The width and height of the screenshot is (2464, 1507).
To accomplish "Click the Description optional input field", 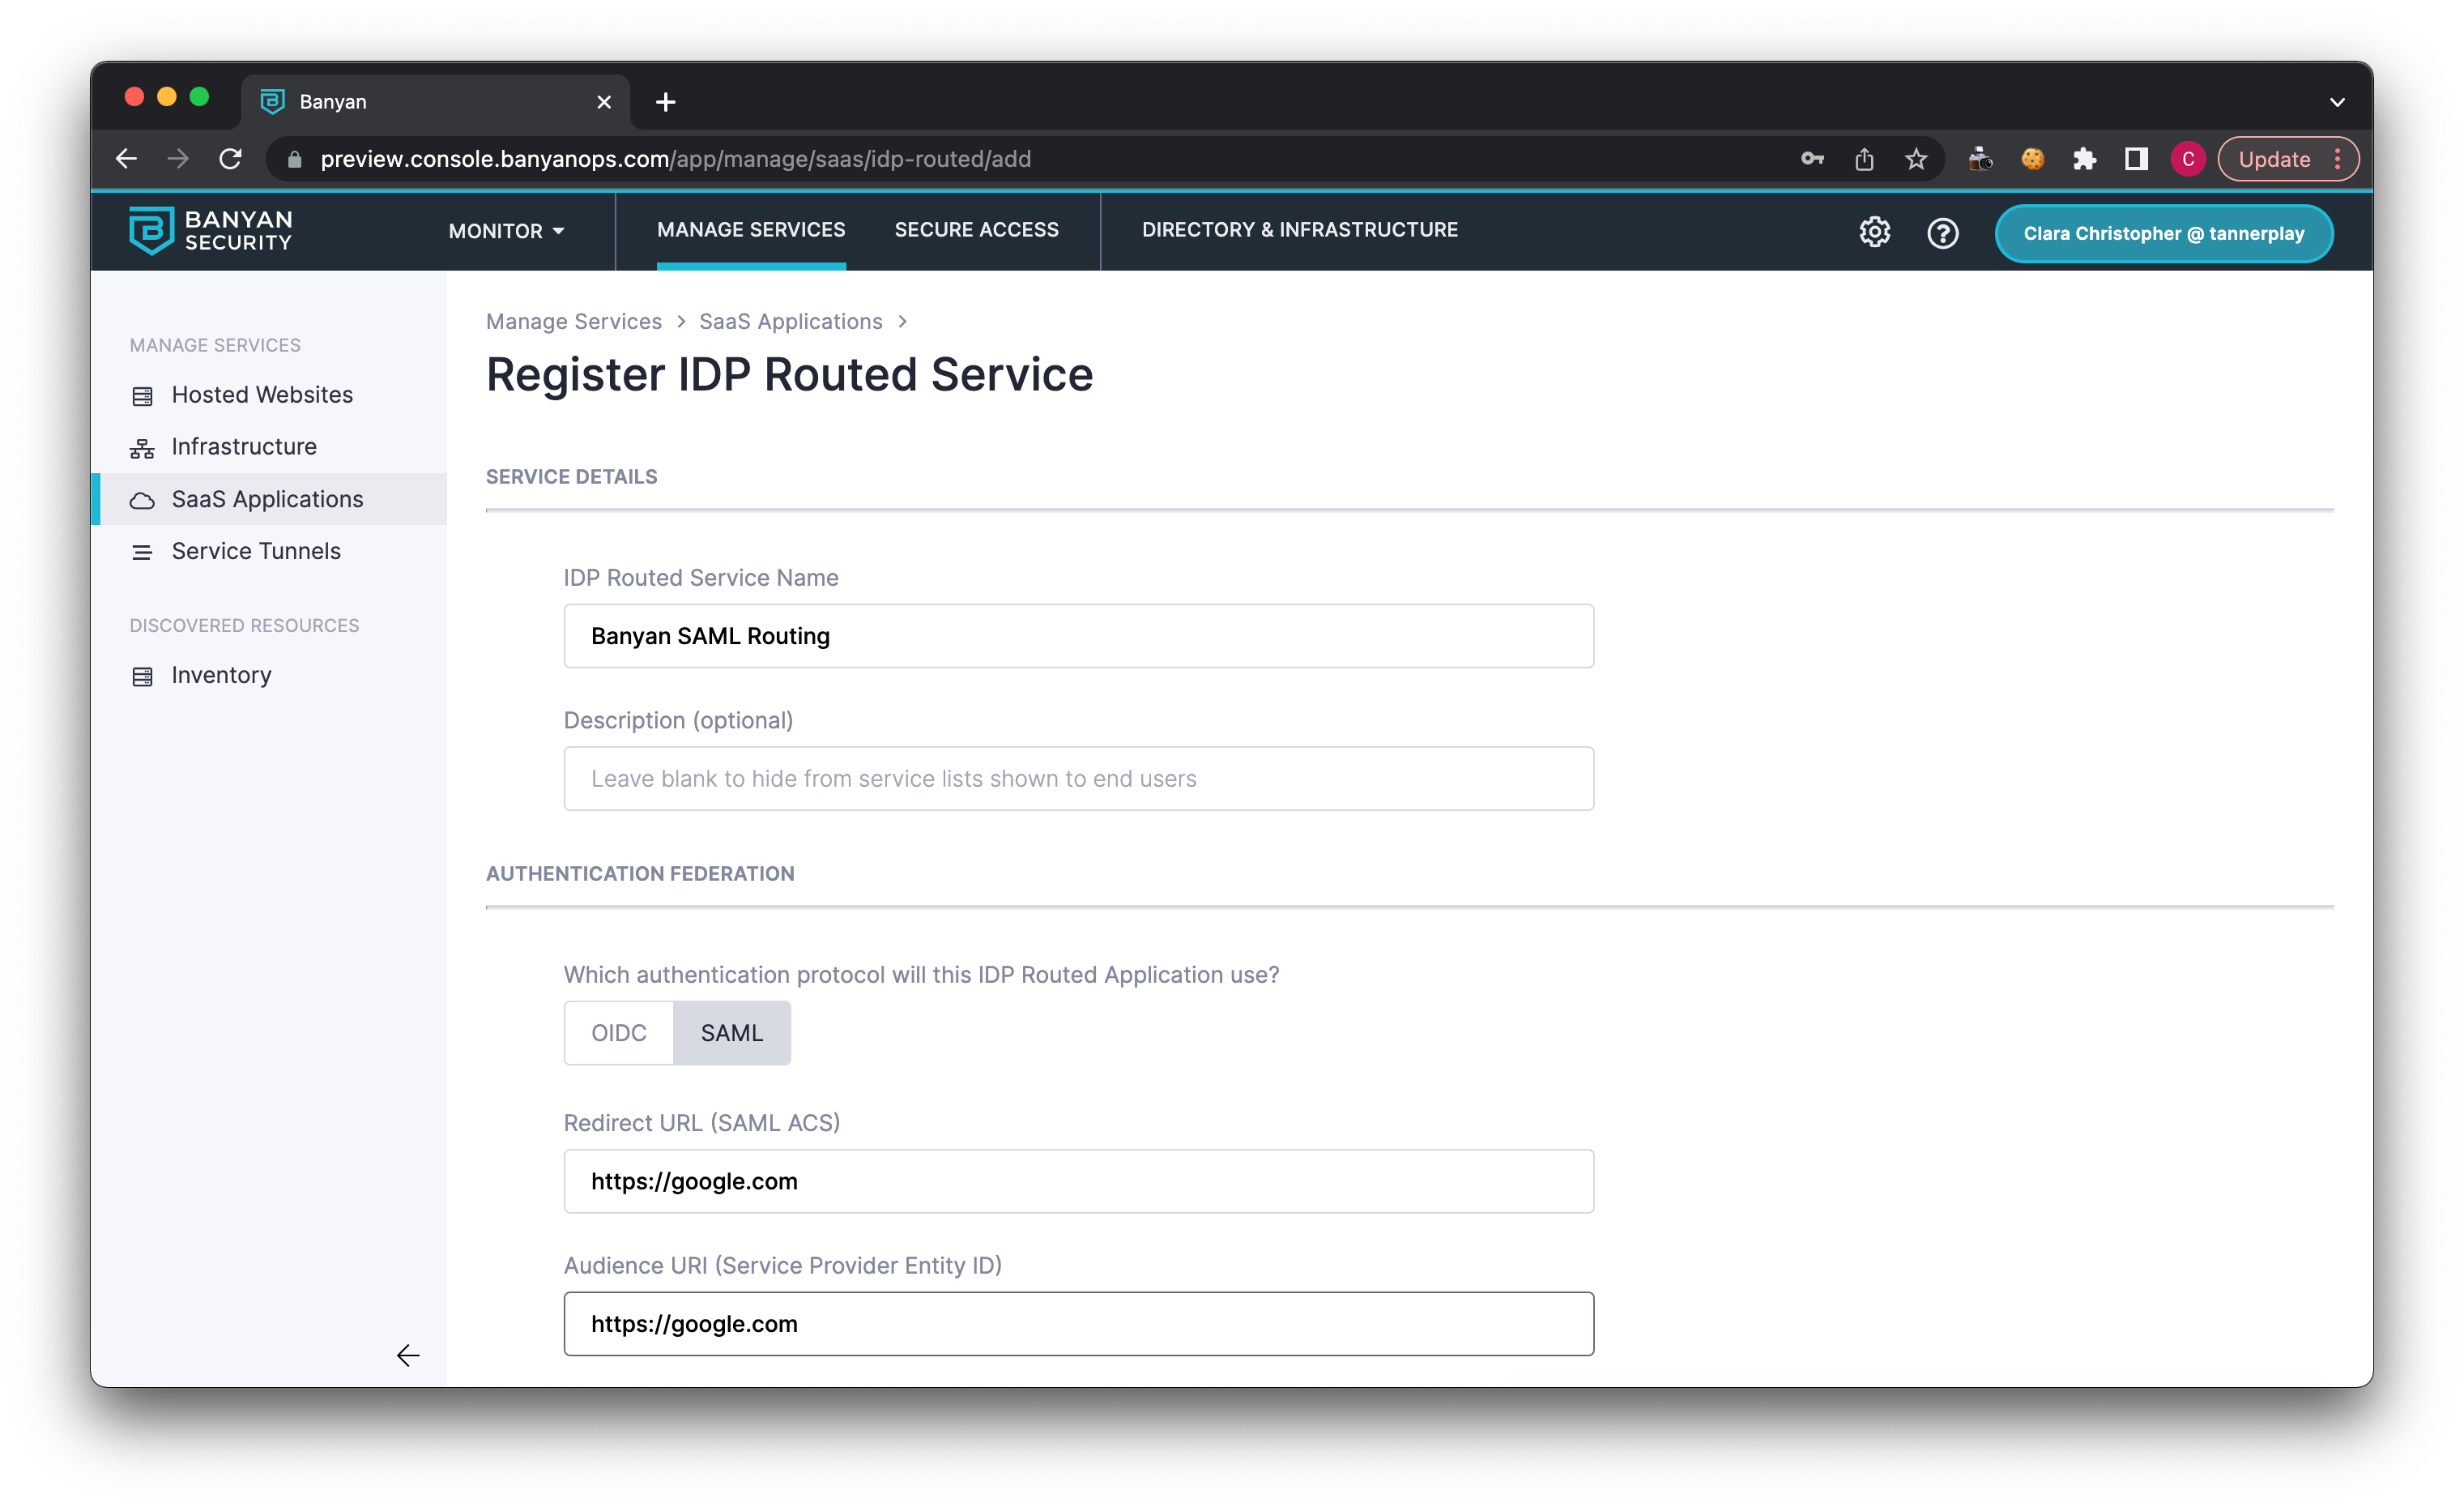I will 1078,778.
